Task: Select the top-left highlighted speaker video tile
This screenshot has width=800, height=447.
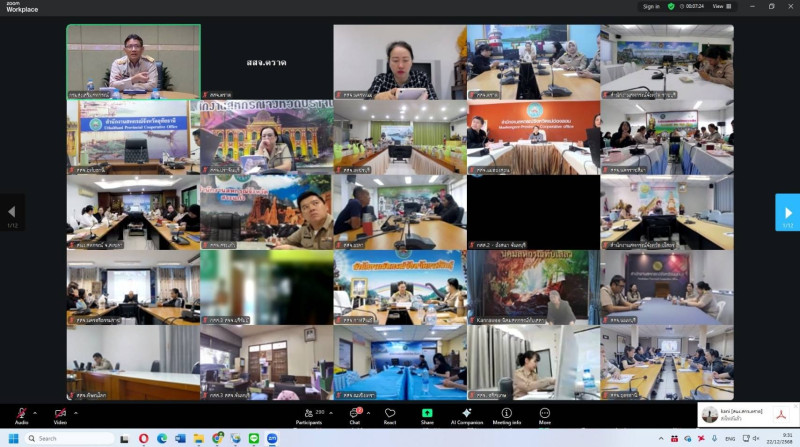Action: click(x=133, y=62)
